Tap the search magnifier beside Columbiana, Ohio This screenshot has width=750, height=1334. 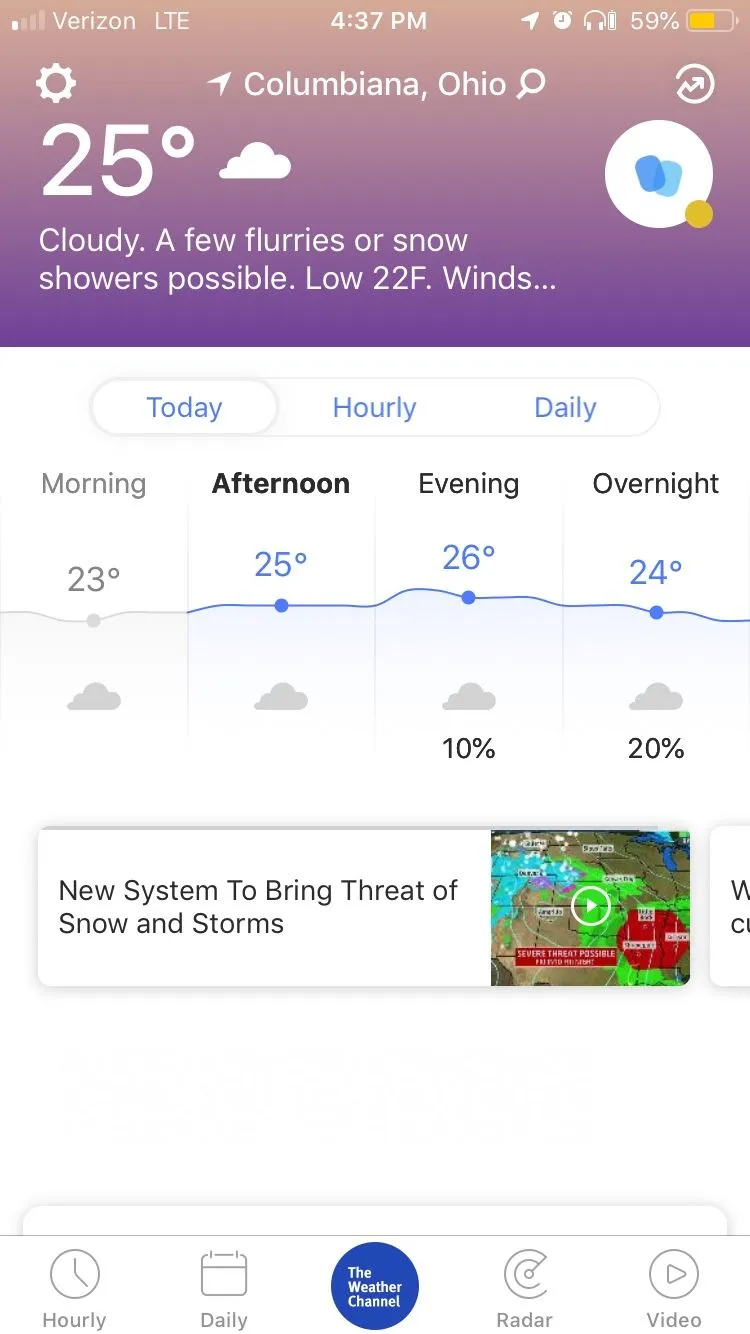(x=531, y=84)
